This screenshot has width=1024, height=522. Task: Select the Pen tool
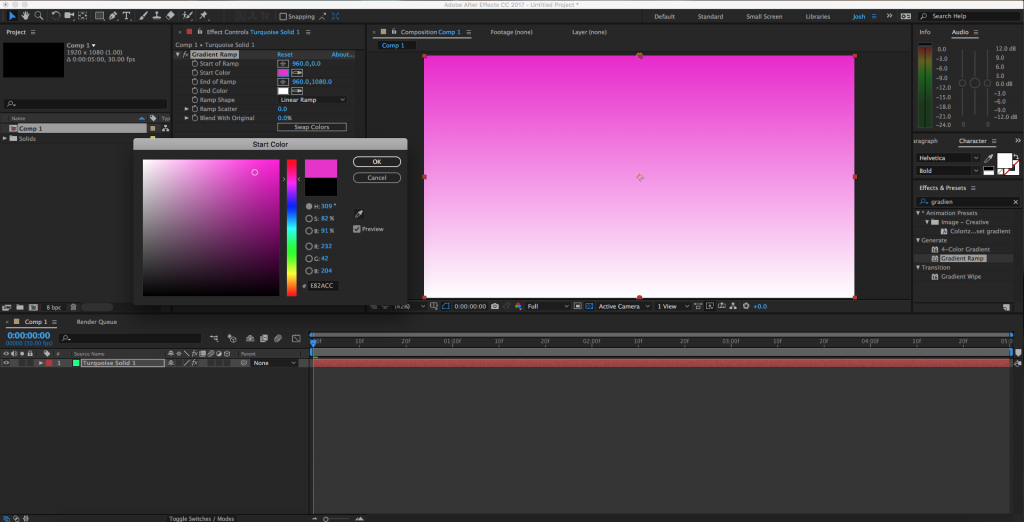tap(114, 16)
